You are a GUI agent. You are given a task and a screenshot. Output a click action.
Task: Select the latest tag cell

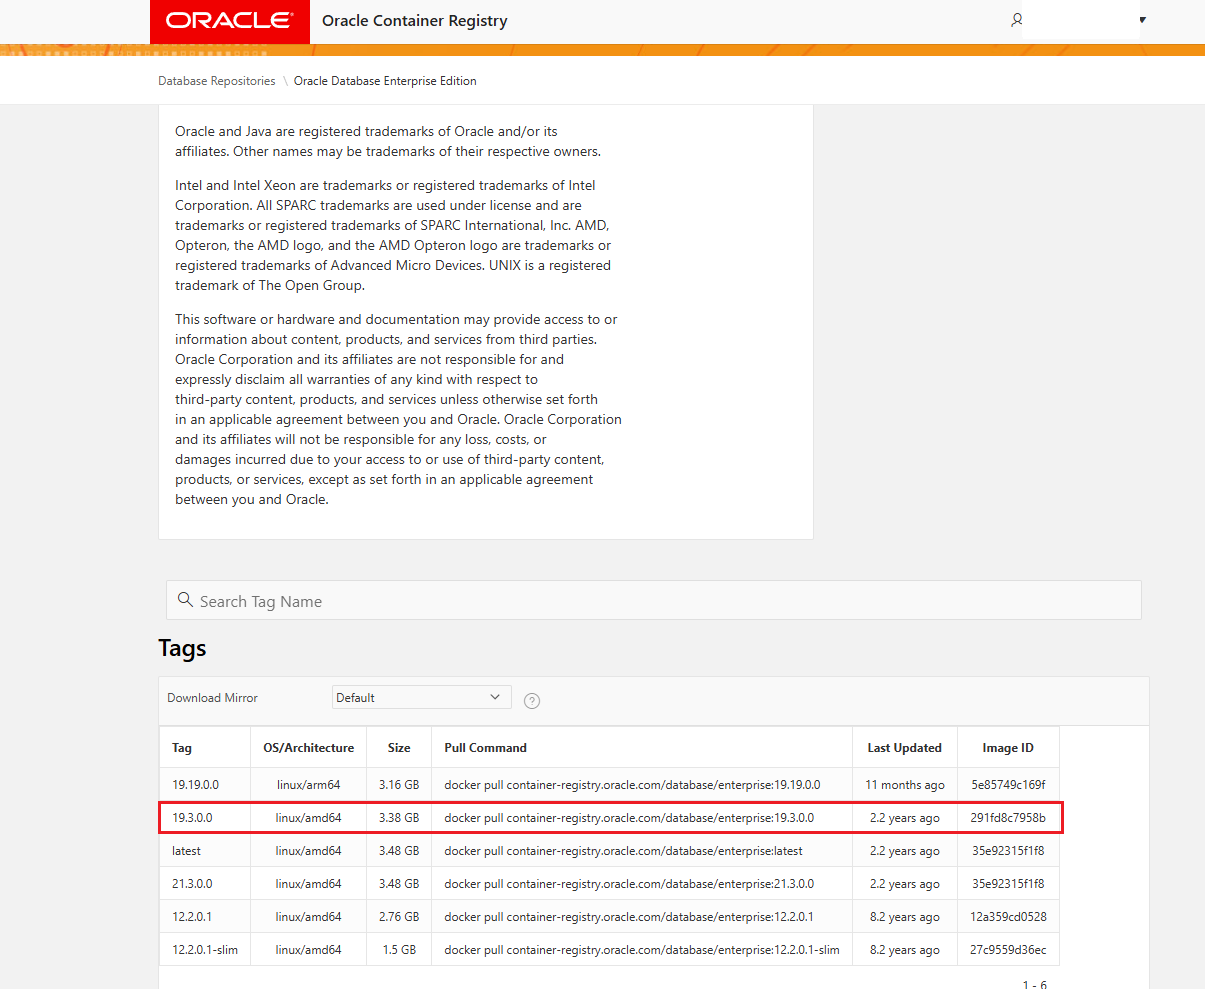pos(186,851)
